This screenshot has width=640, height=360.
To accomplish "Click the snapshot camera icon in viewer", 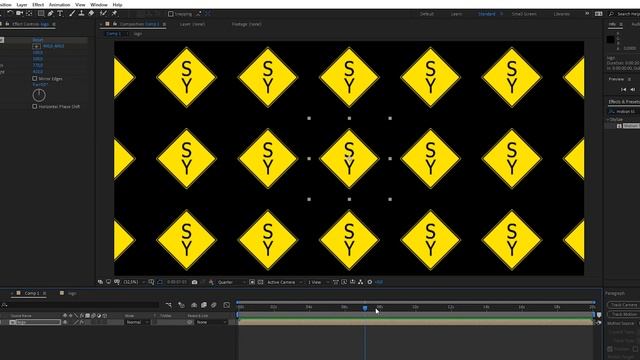I will pyautogui.click(x=194, y=282).
